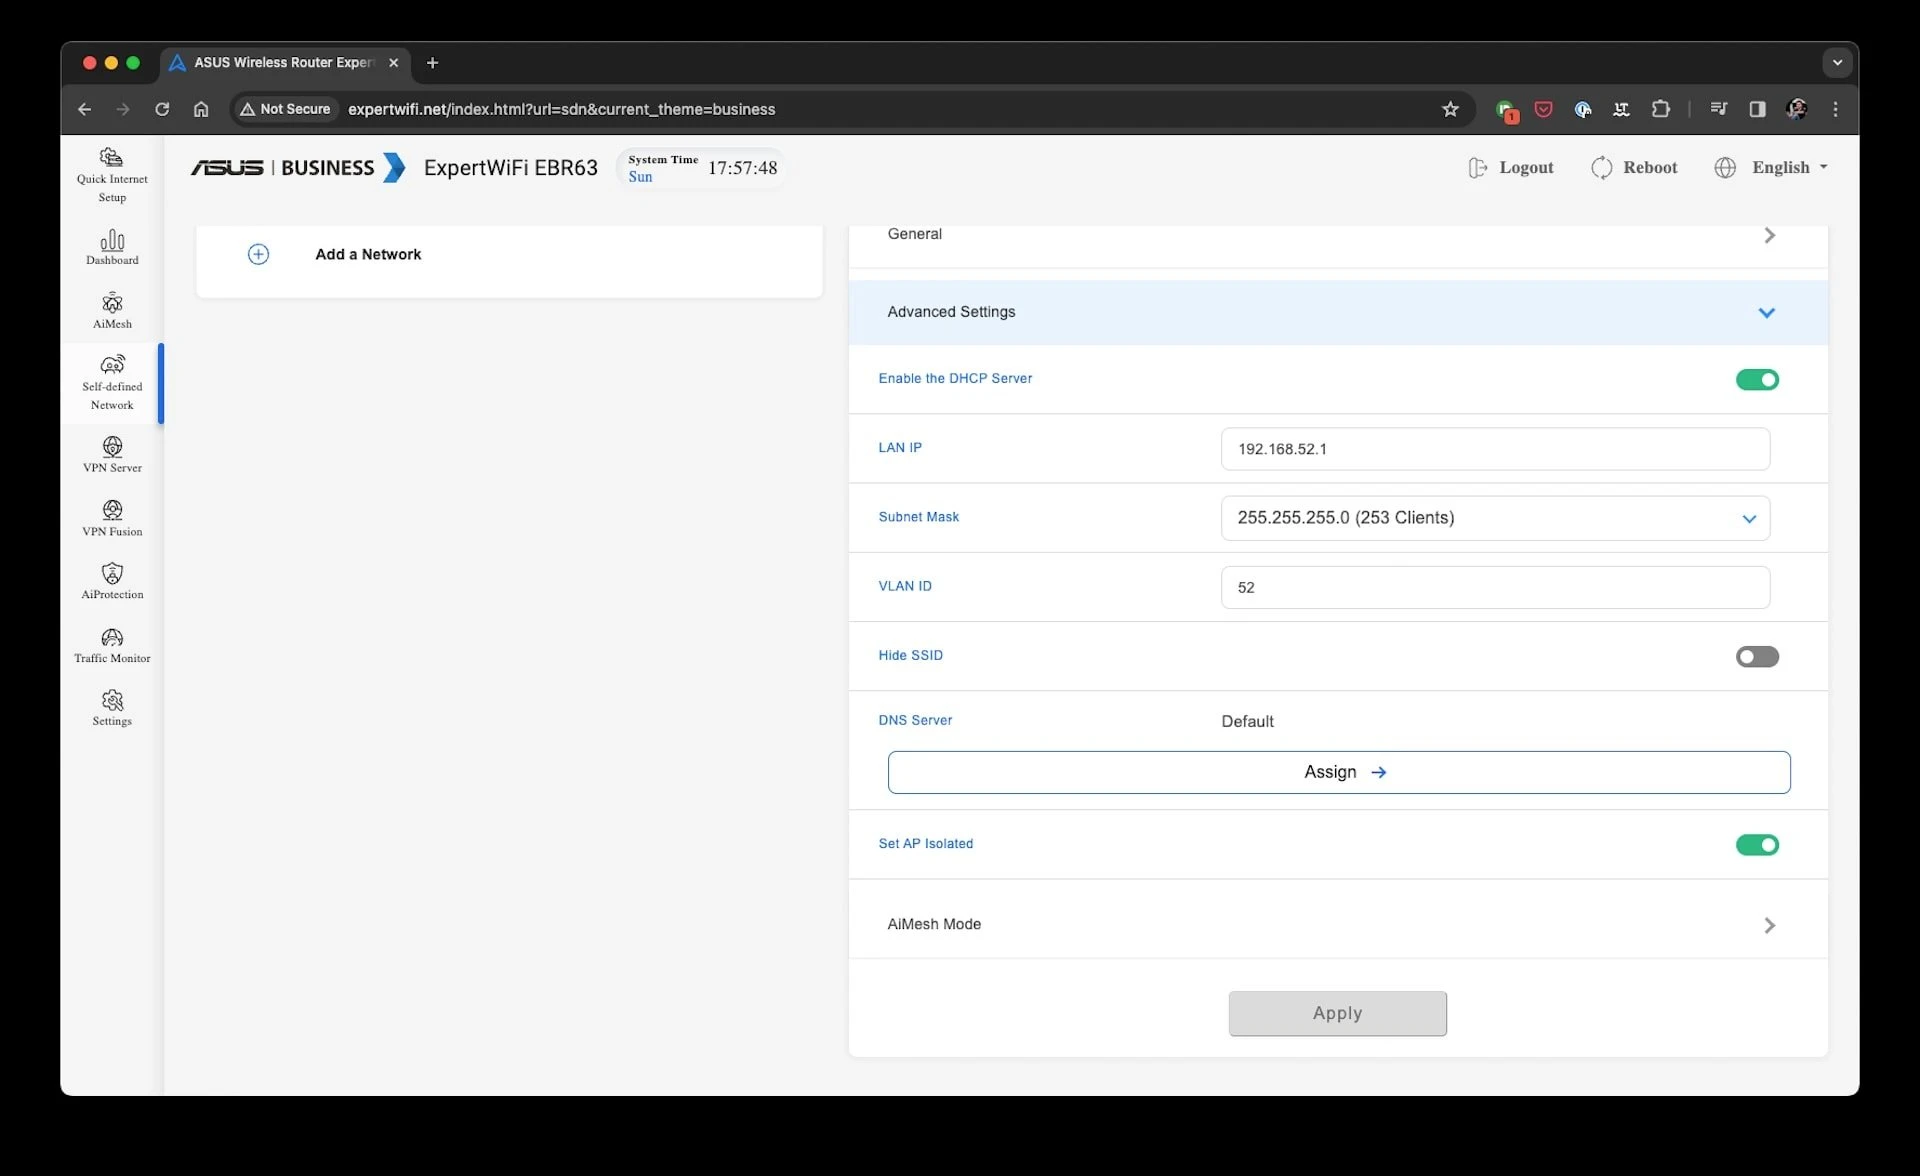Click the browser profile avatar
Viewport: 1920px width, 1176px height.
pos(1796,109)
